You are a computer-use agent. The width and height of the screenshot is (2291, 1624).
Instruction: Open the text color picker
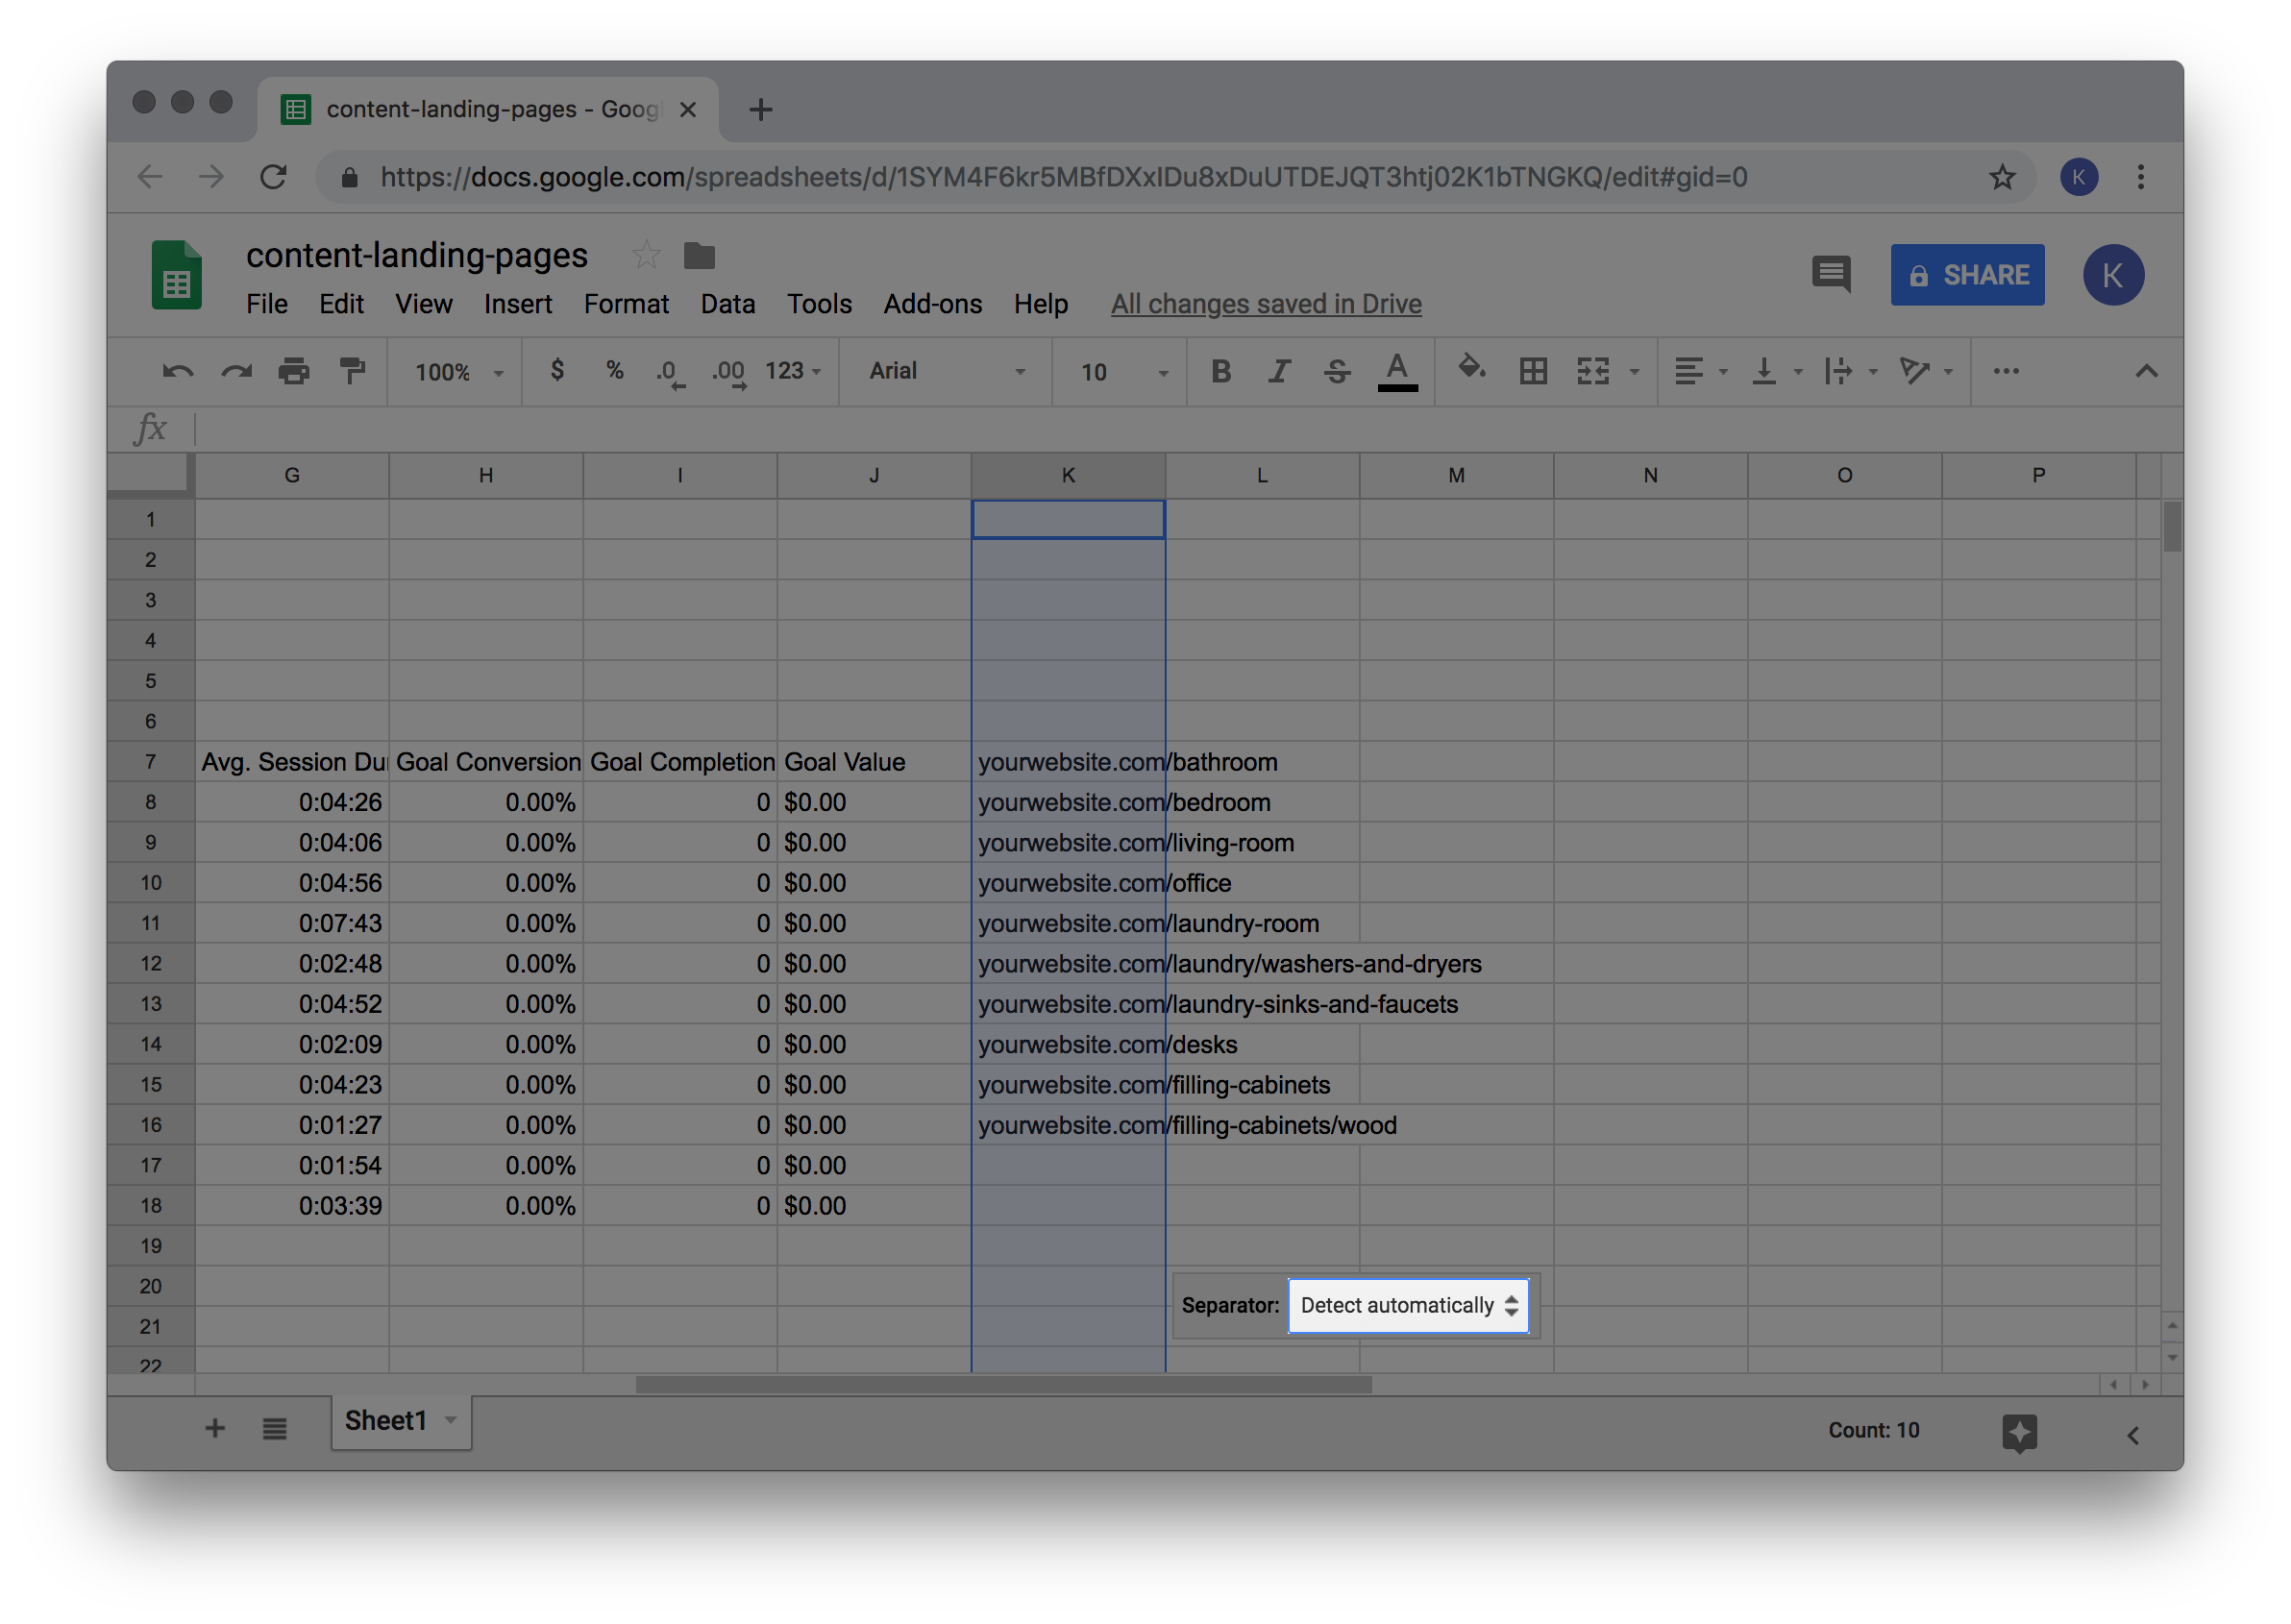[x=1397, y=372]
